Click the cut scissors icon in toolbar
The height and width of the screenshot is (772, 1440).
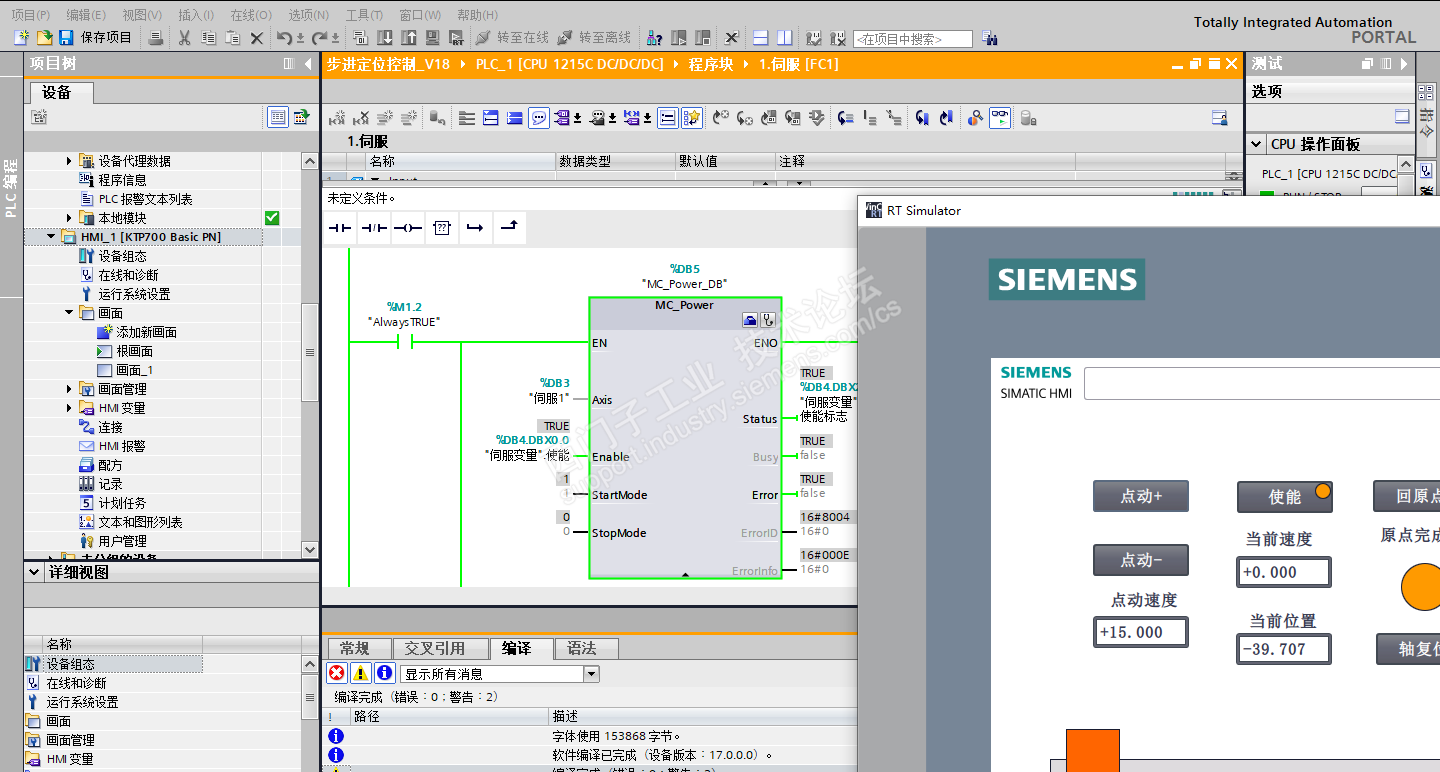pyautogui.click(x=184, y=38)
